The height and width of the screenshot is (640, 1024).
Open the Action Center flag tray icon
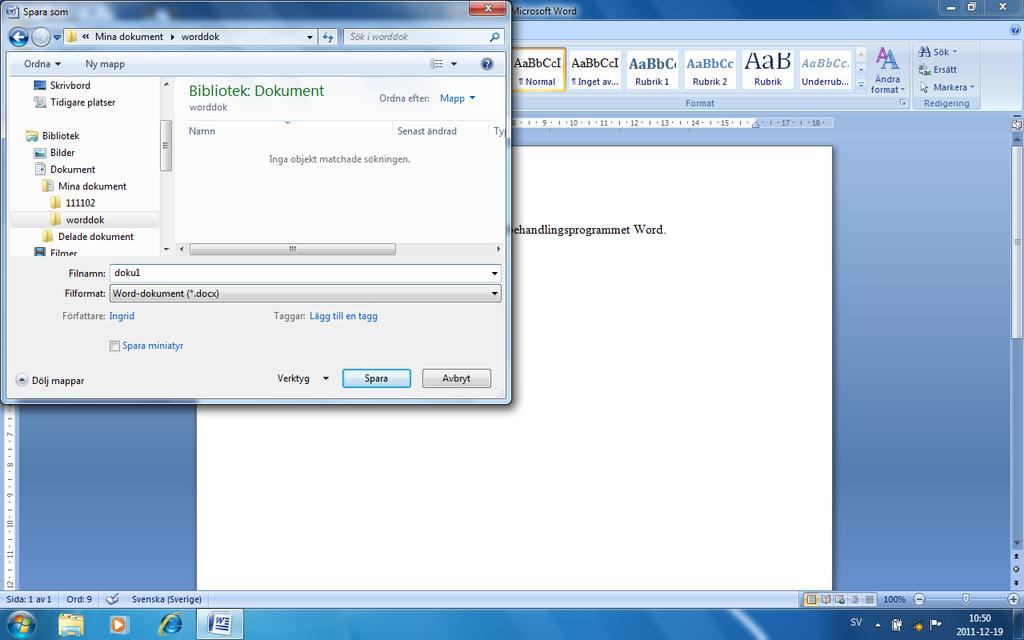[935, 624]
